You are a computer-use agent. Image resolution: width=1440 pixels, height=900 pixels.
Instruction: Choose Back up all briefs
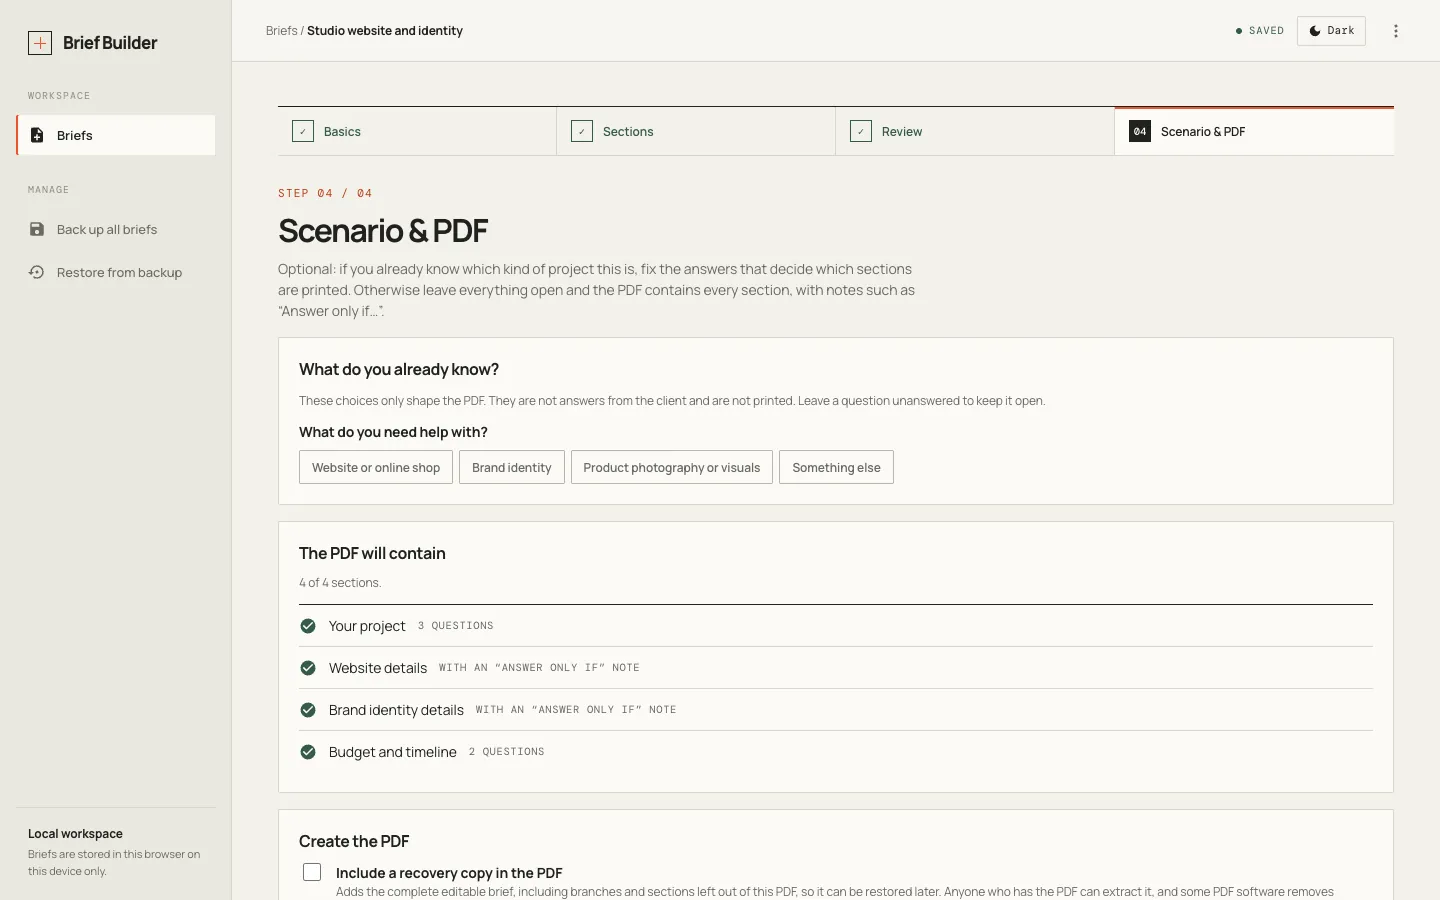116,229
